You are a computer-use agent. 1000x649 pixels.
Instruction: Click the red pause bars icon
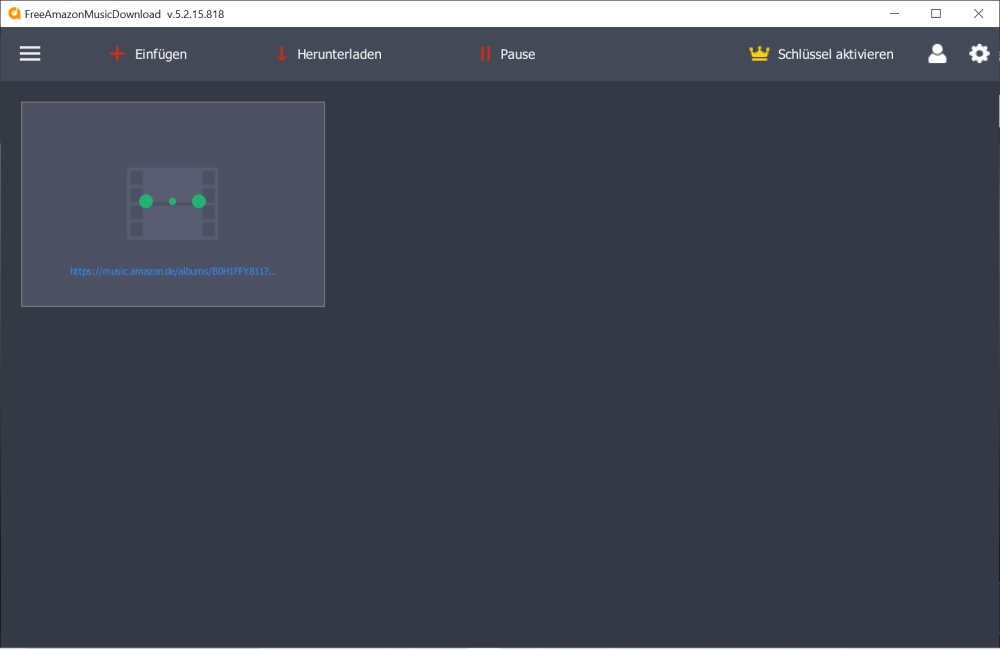485,54
